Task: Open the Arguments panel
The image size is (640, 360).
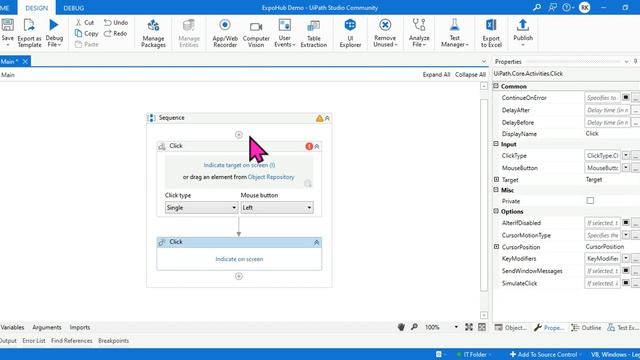Action: click(47, 327)
